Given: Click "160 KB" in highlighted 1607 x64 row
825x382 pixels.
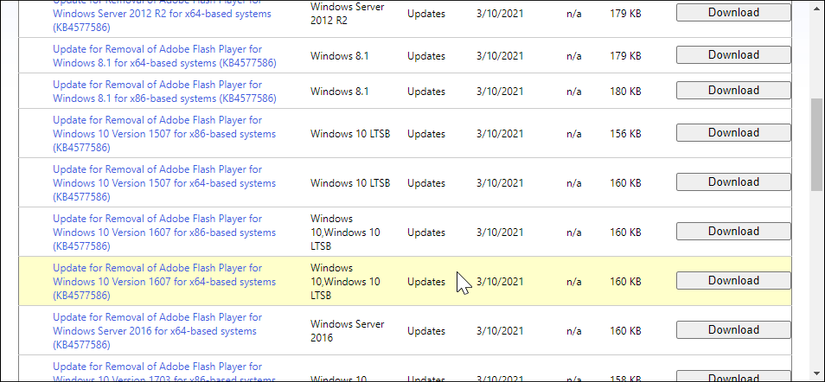Looking at the screenshot, I should pyautogui.click(x=626, y=282).
